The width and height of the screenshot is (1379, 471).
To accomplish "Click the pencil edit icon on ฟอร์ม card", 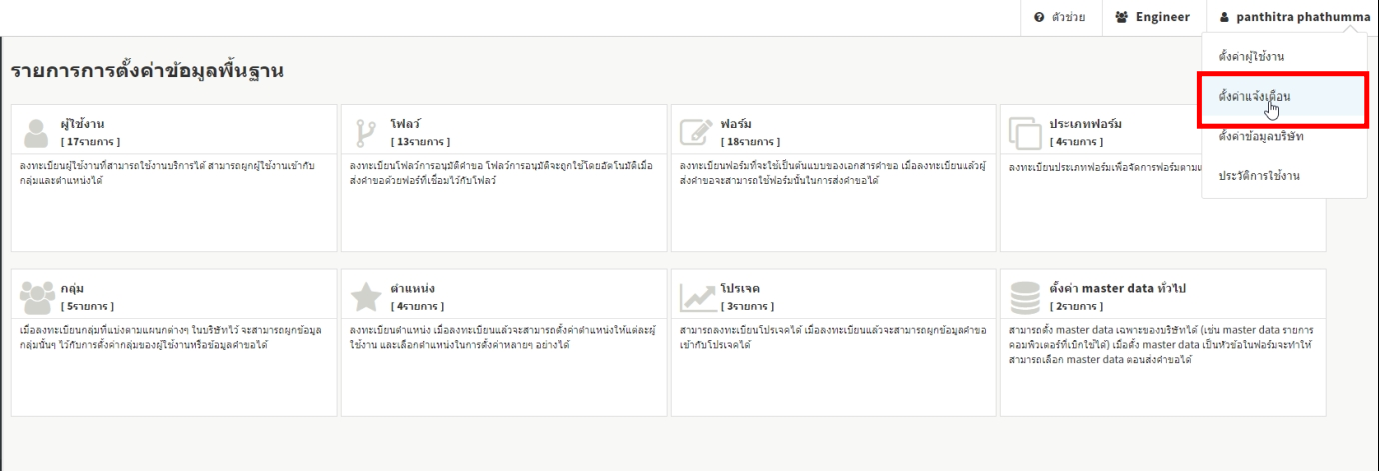I will point(695,133).
